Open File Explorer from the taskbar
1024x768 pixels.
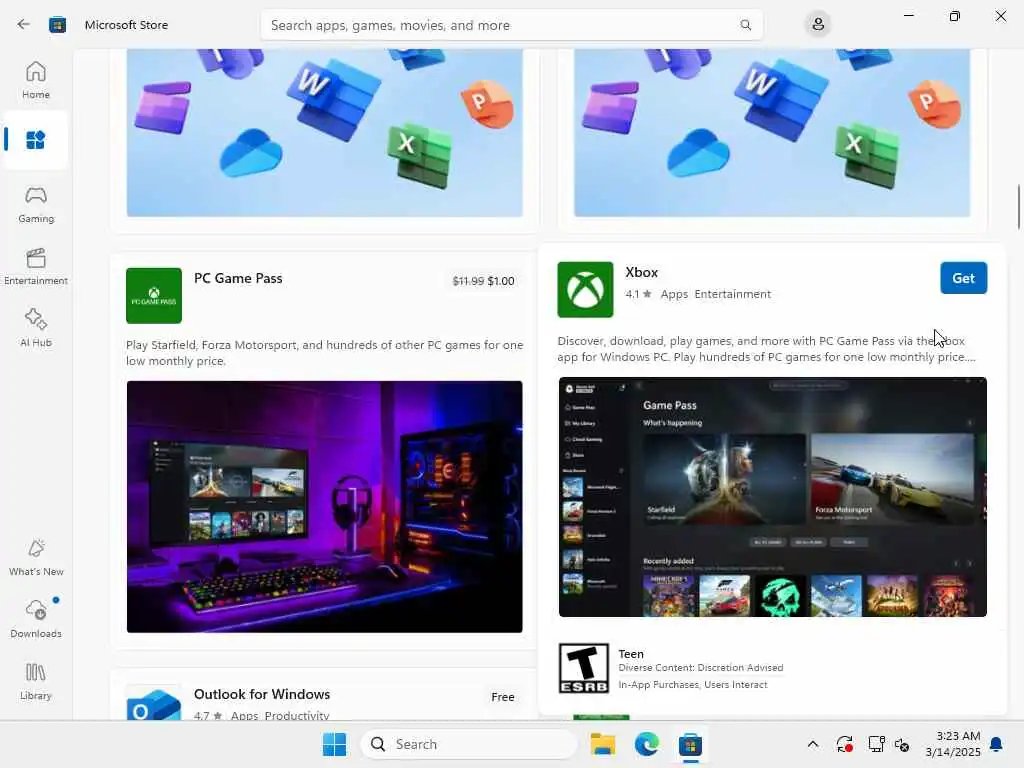tap(603, 744)
